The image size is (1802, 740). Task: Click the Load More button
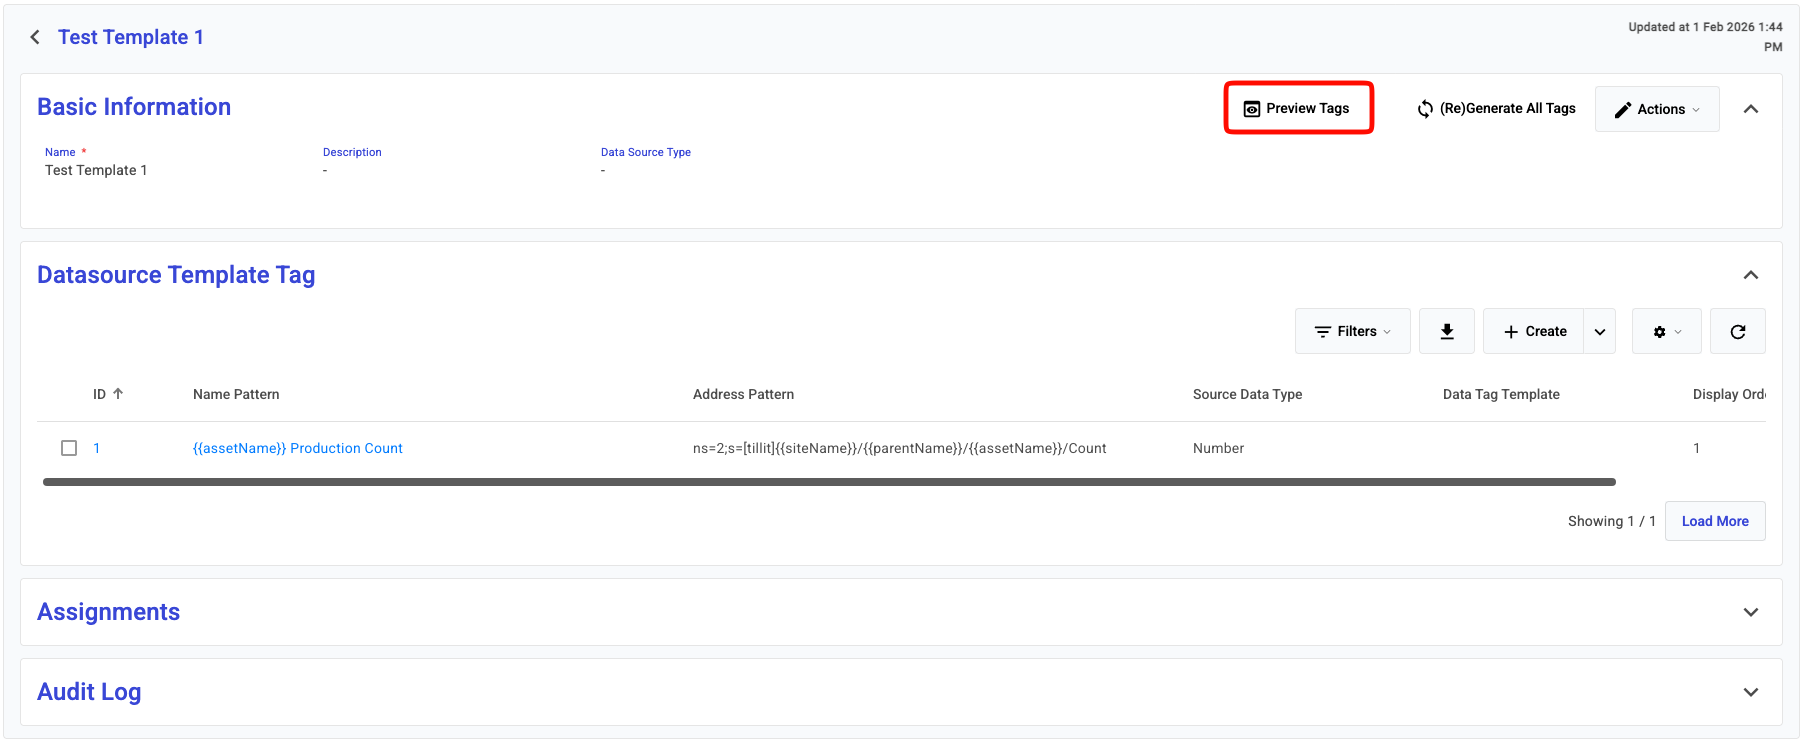pyautogui.click(x=1714, y=521)
